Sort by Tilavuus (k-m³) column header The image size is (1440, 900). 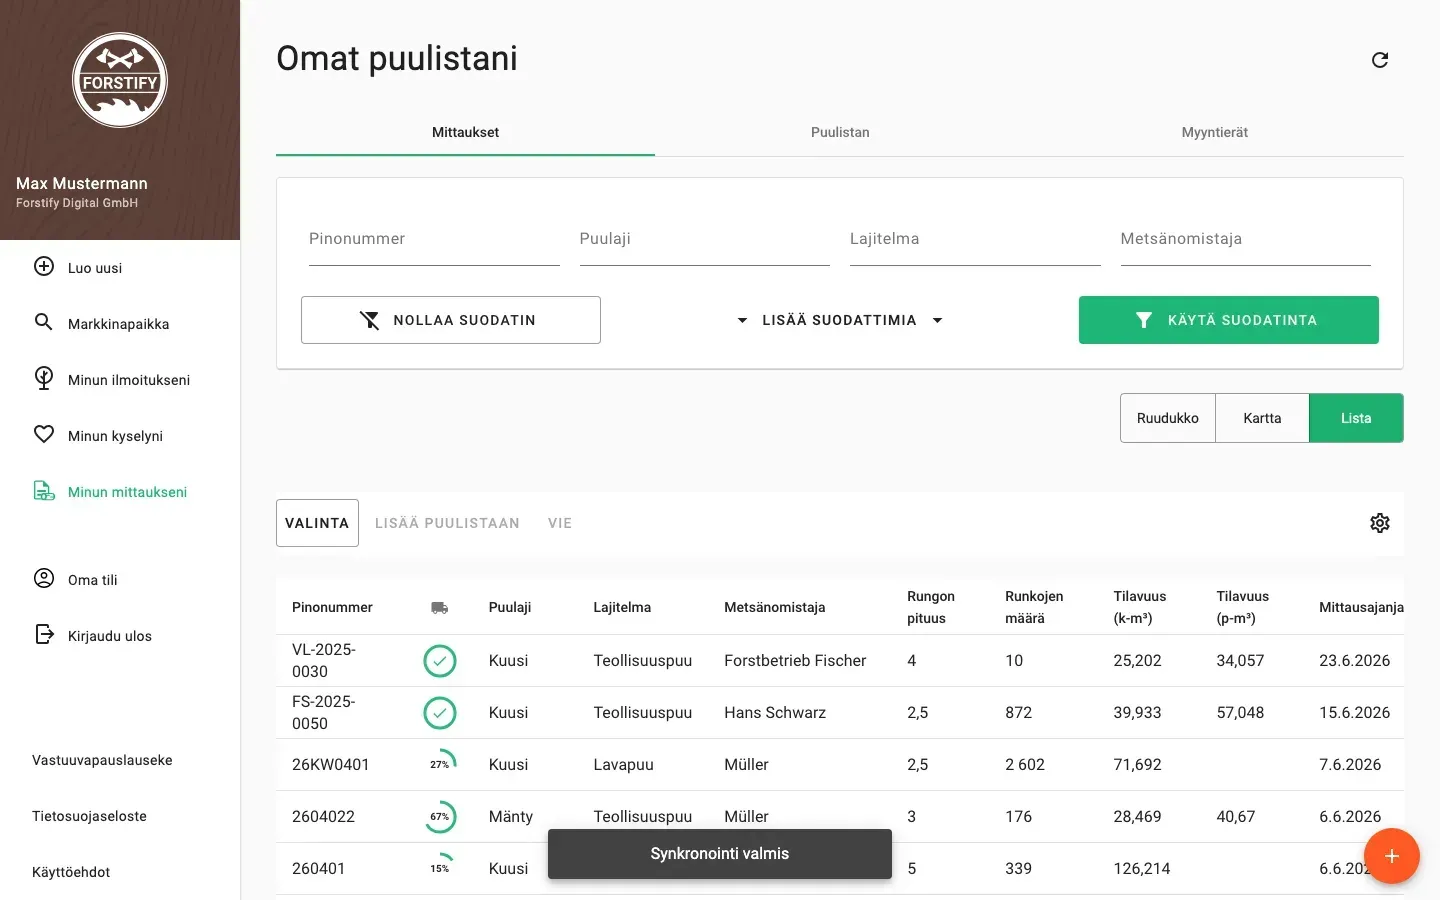coord(1140,607)
